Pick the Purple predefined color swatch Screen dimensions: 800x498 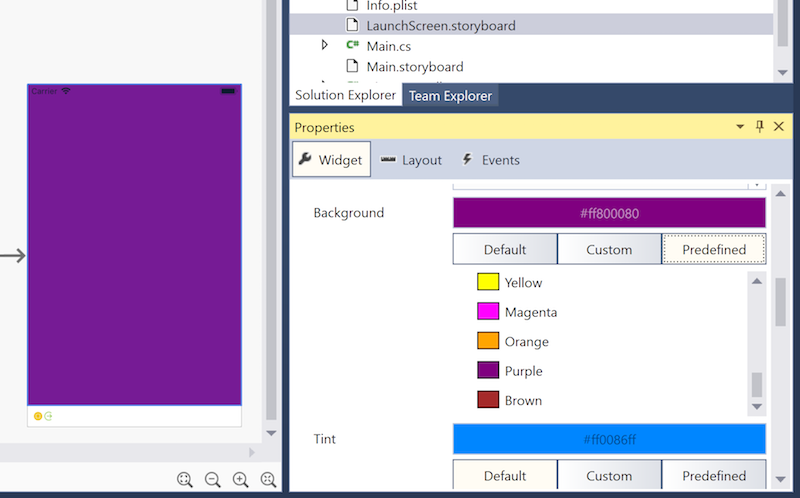point(488,370)
